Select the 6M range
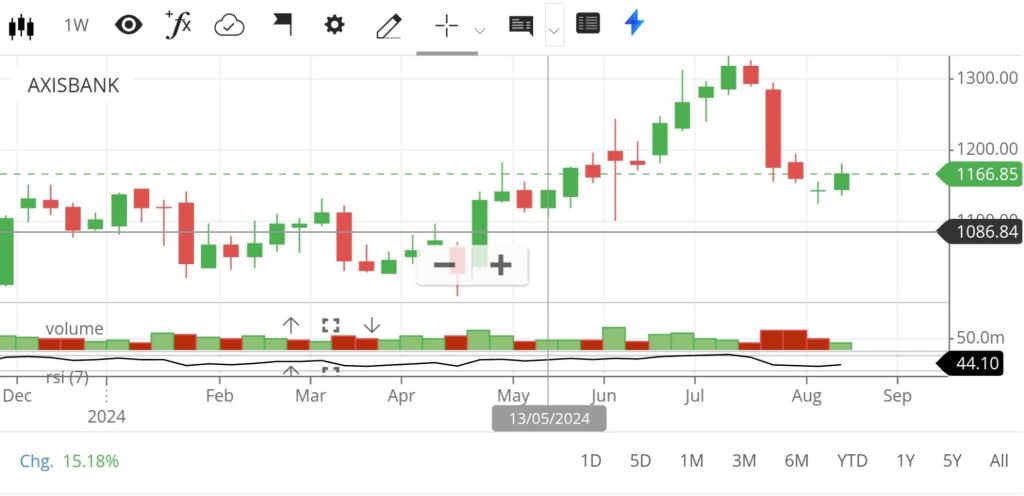Screen dimensions: 1024x496 pos(796,461)
